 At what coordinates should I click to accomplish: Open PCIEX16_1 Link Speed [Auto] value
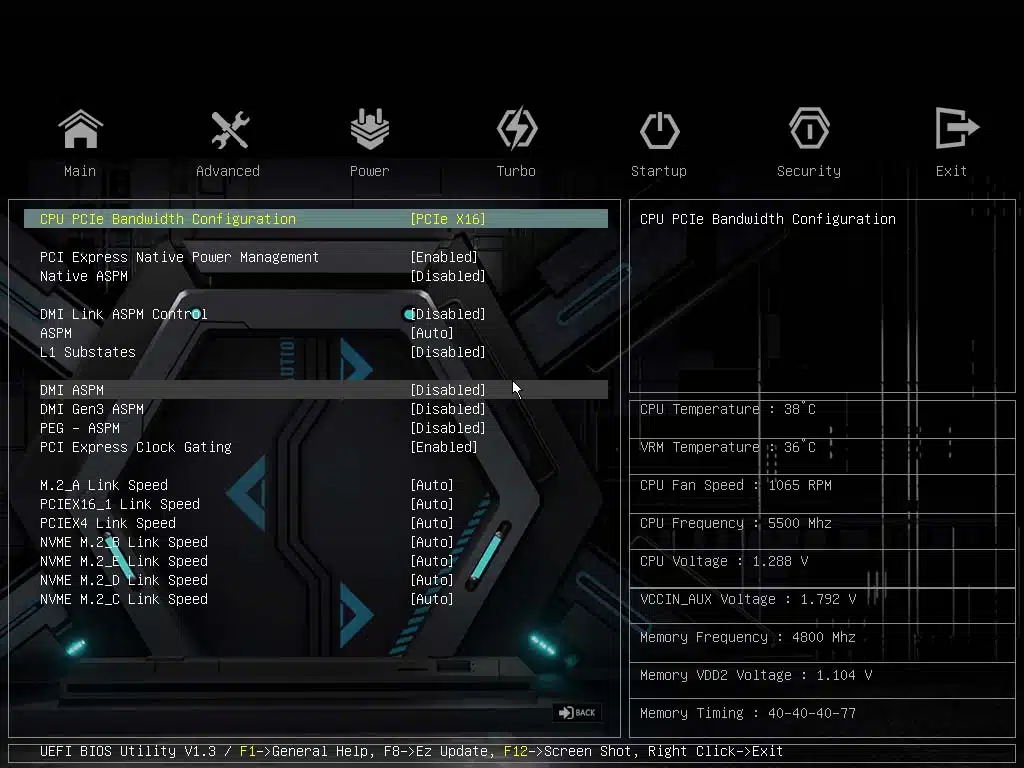(x=432, y=504)
